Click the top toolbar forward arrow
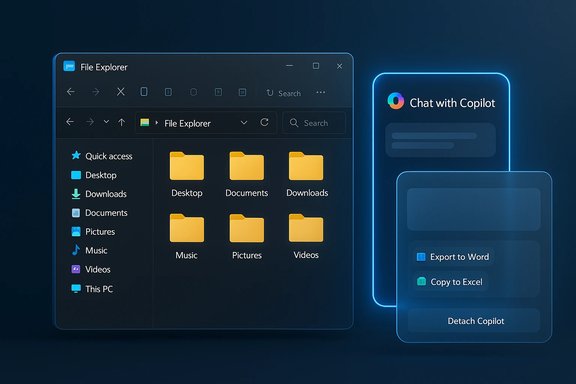 pos(96,92)
